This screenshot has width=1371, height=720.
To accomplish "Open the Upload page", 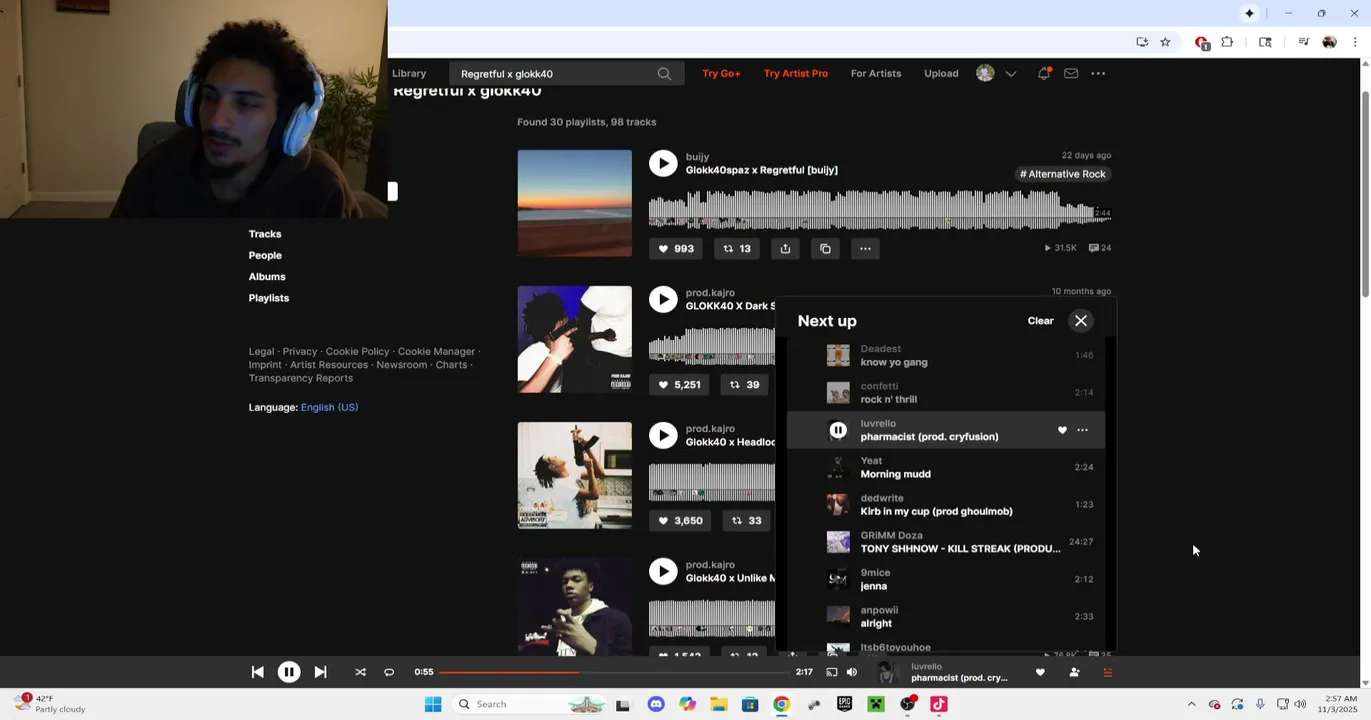I will tap(941, 73).
